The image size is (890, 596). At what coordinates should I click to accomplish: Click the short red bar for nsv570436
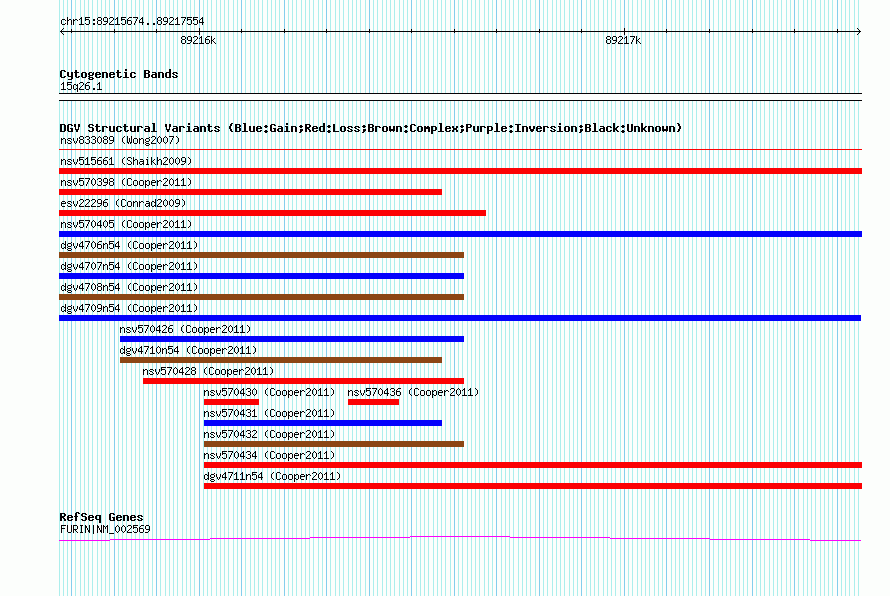click(373, 402)
